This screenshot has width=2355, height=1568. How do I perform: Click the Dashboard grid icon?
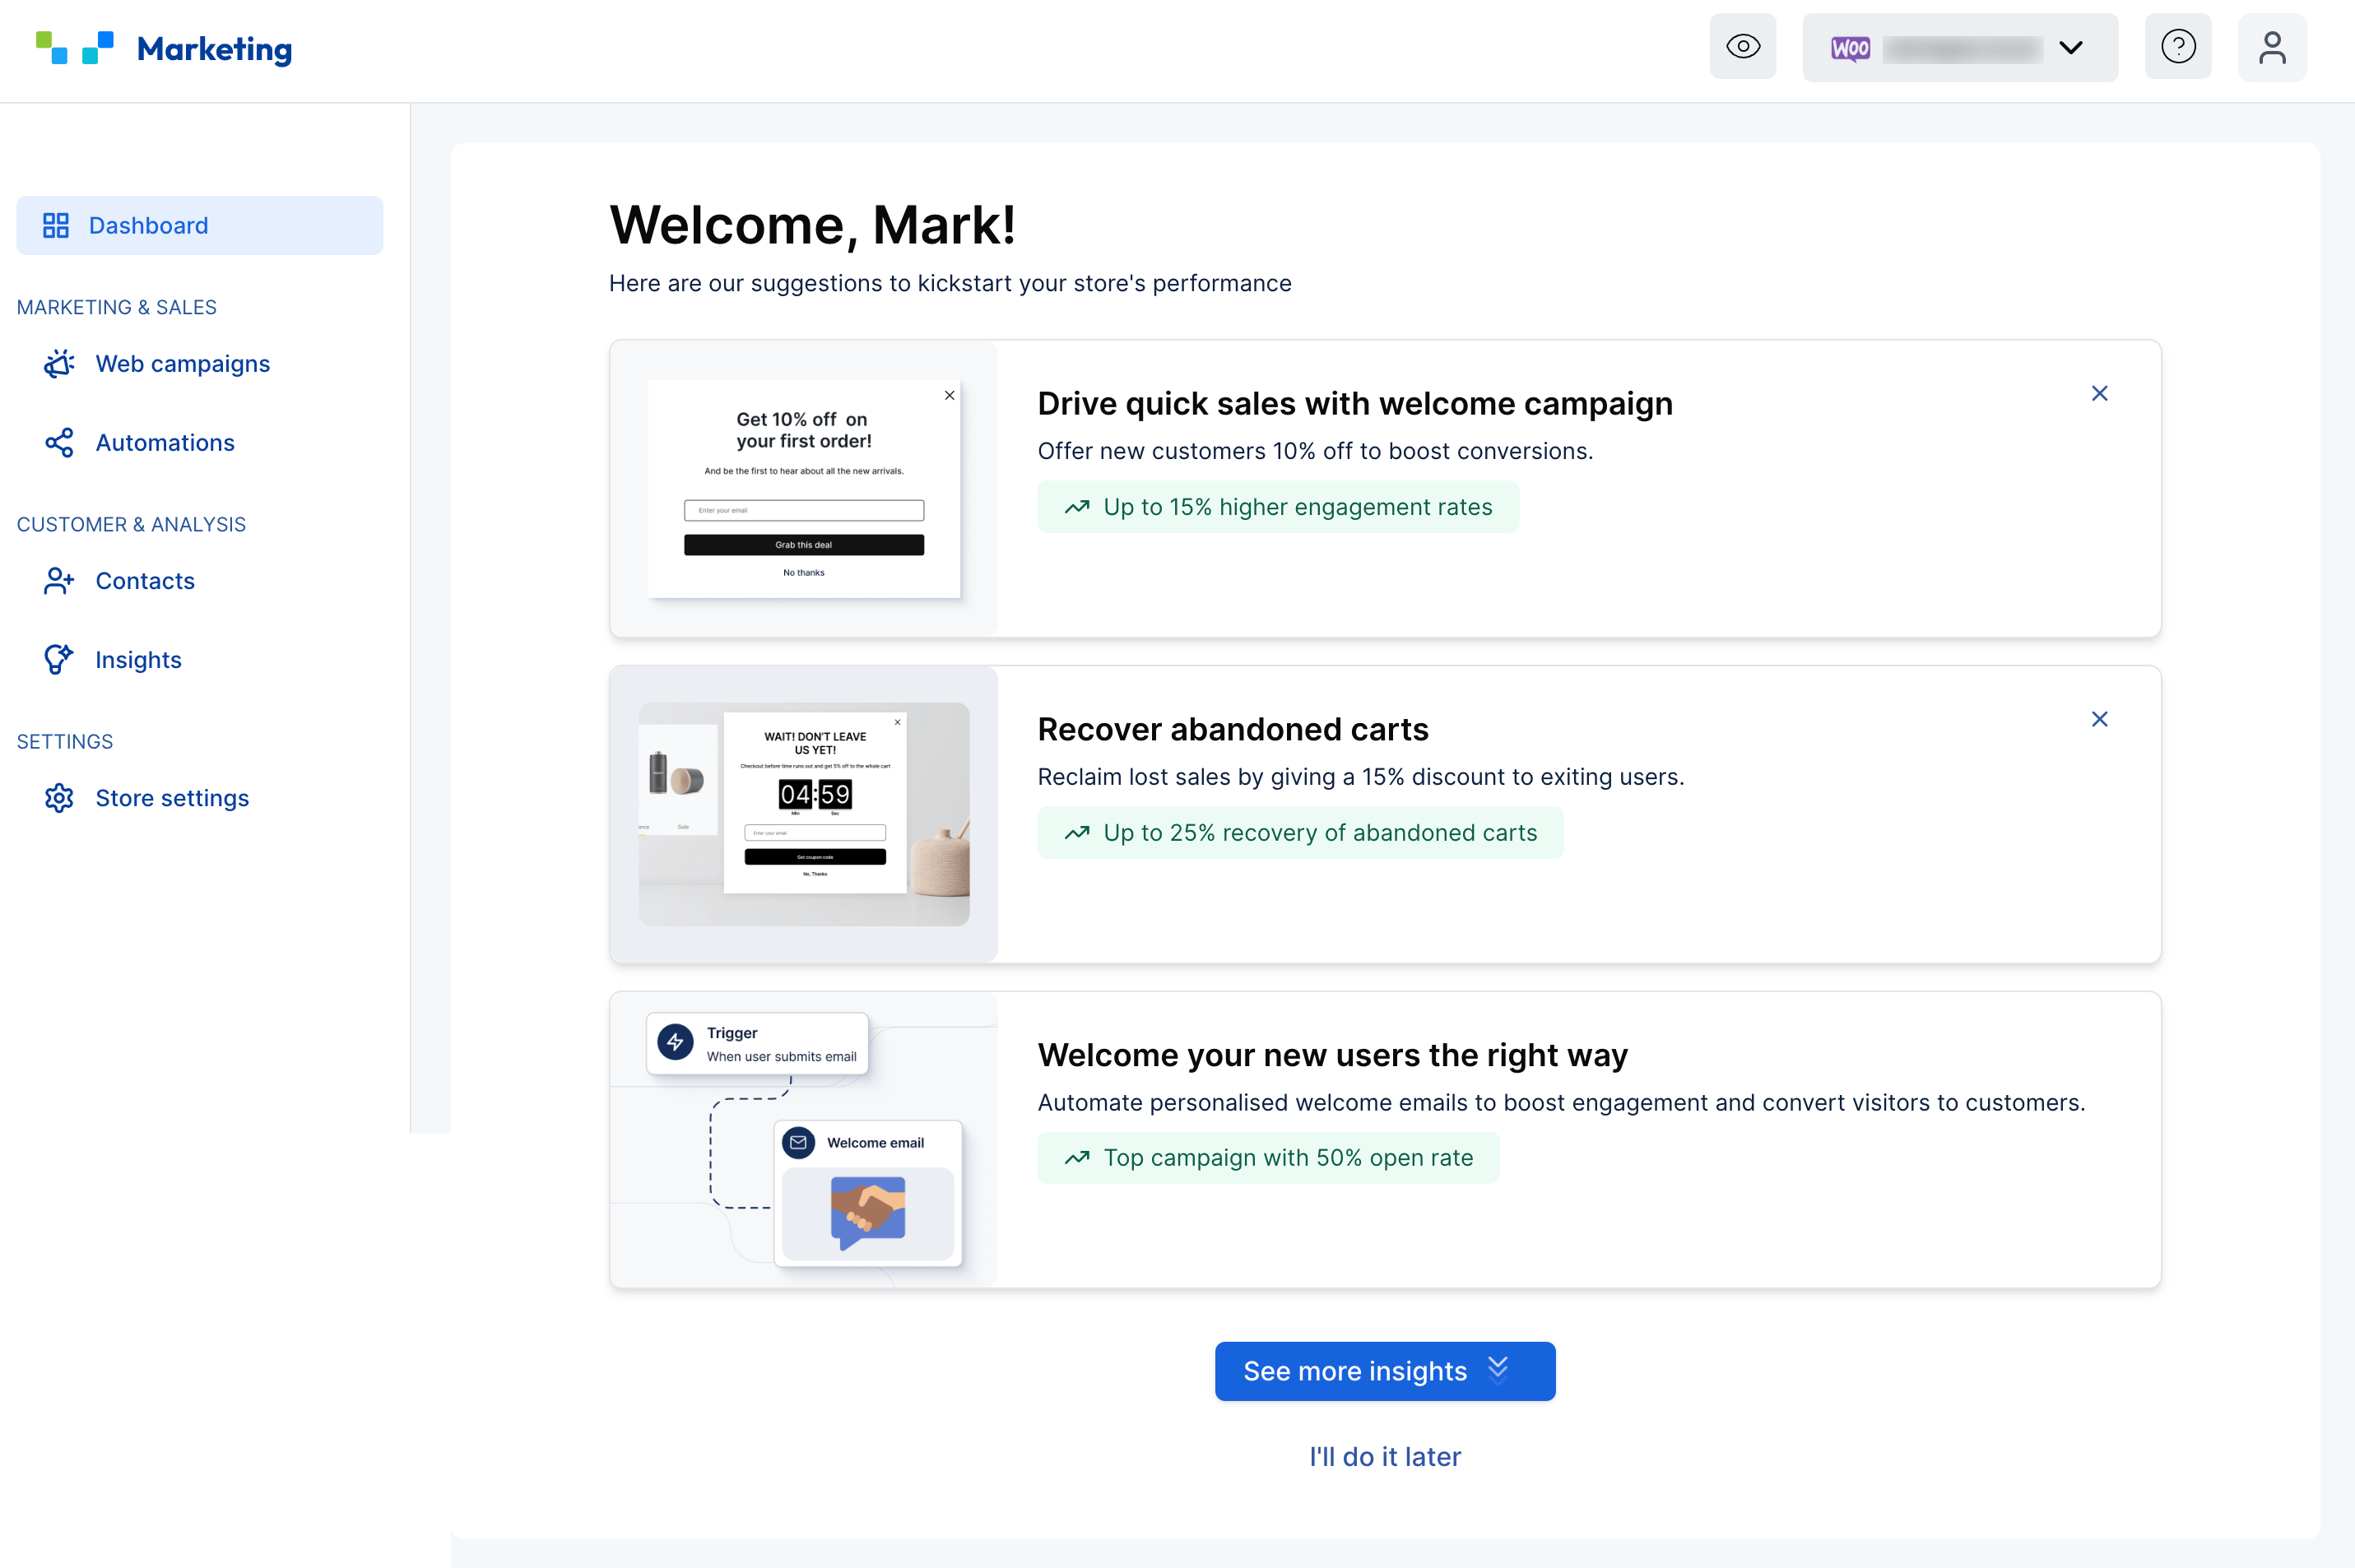click(x=56, y=225)
